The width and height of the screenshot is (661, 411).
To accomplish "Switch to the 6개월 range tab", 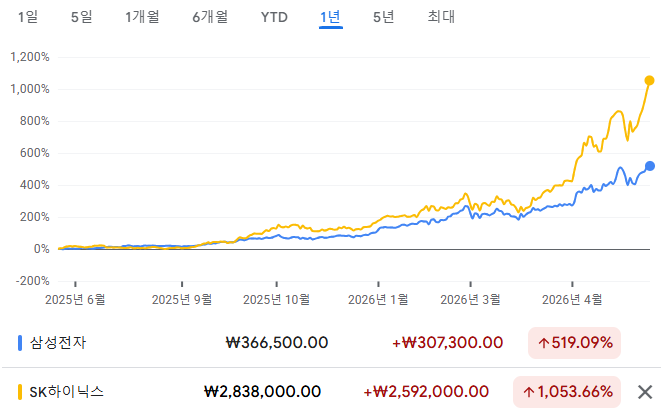I will [x=210, y=17].
